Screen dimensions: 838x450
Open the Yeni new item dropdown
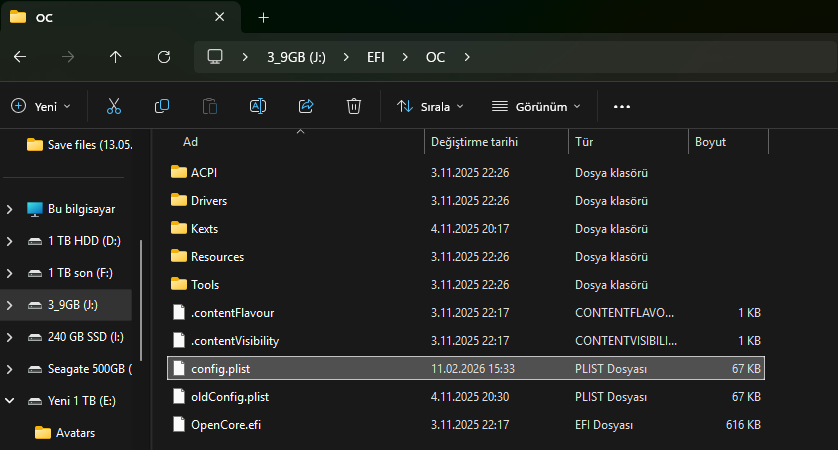(41, 106)
